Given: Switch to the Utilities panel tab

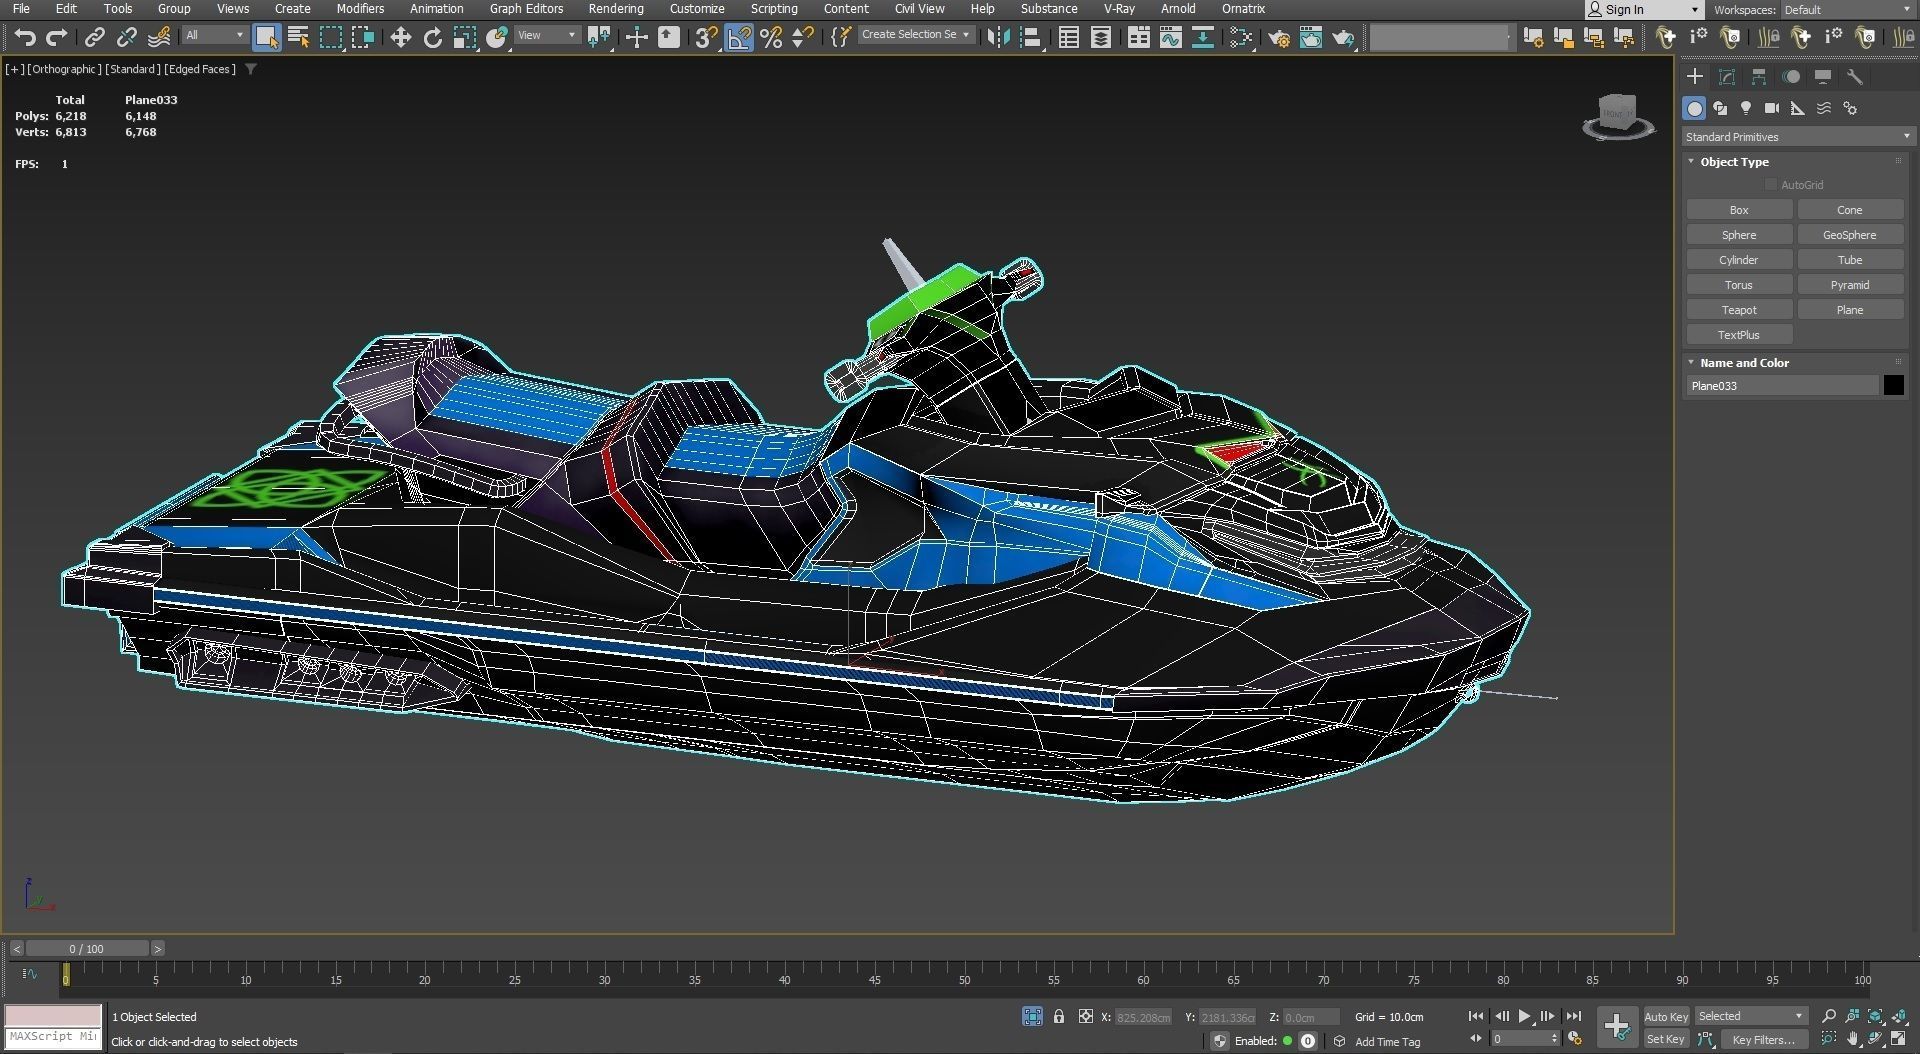Looking at the screenshot, I should point(1855,77).
